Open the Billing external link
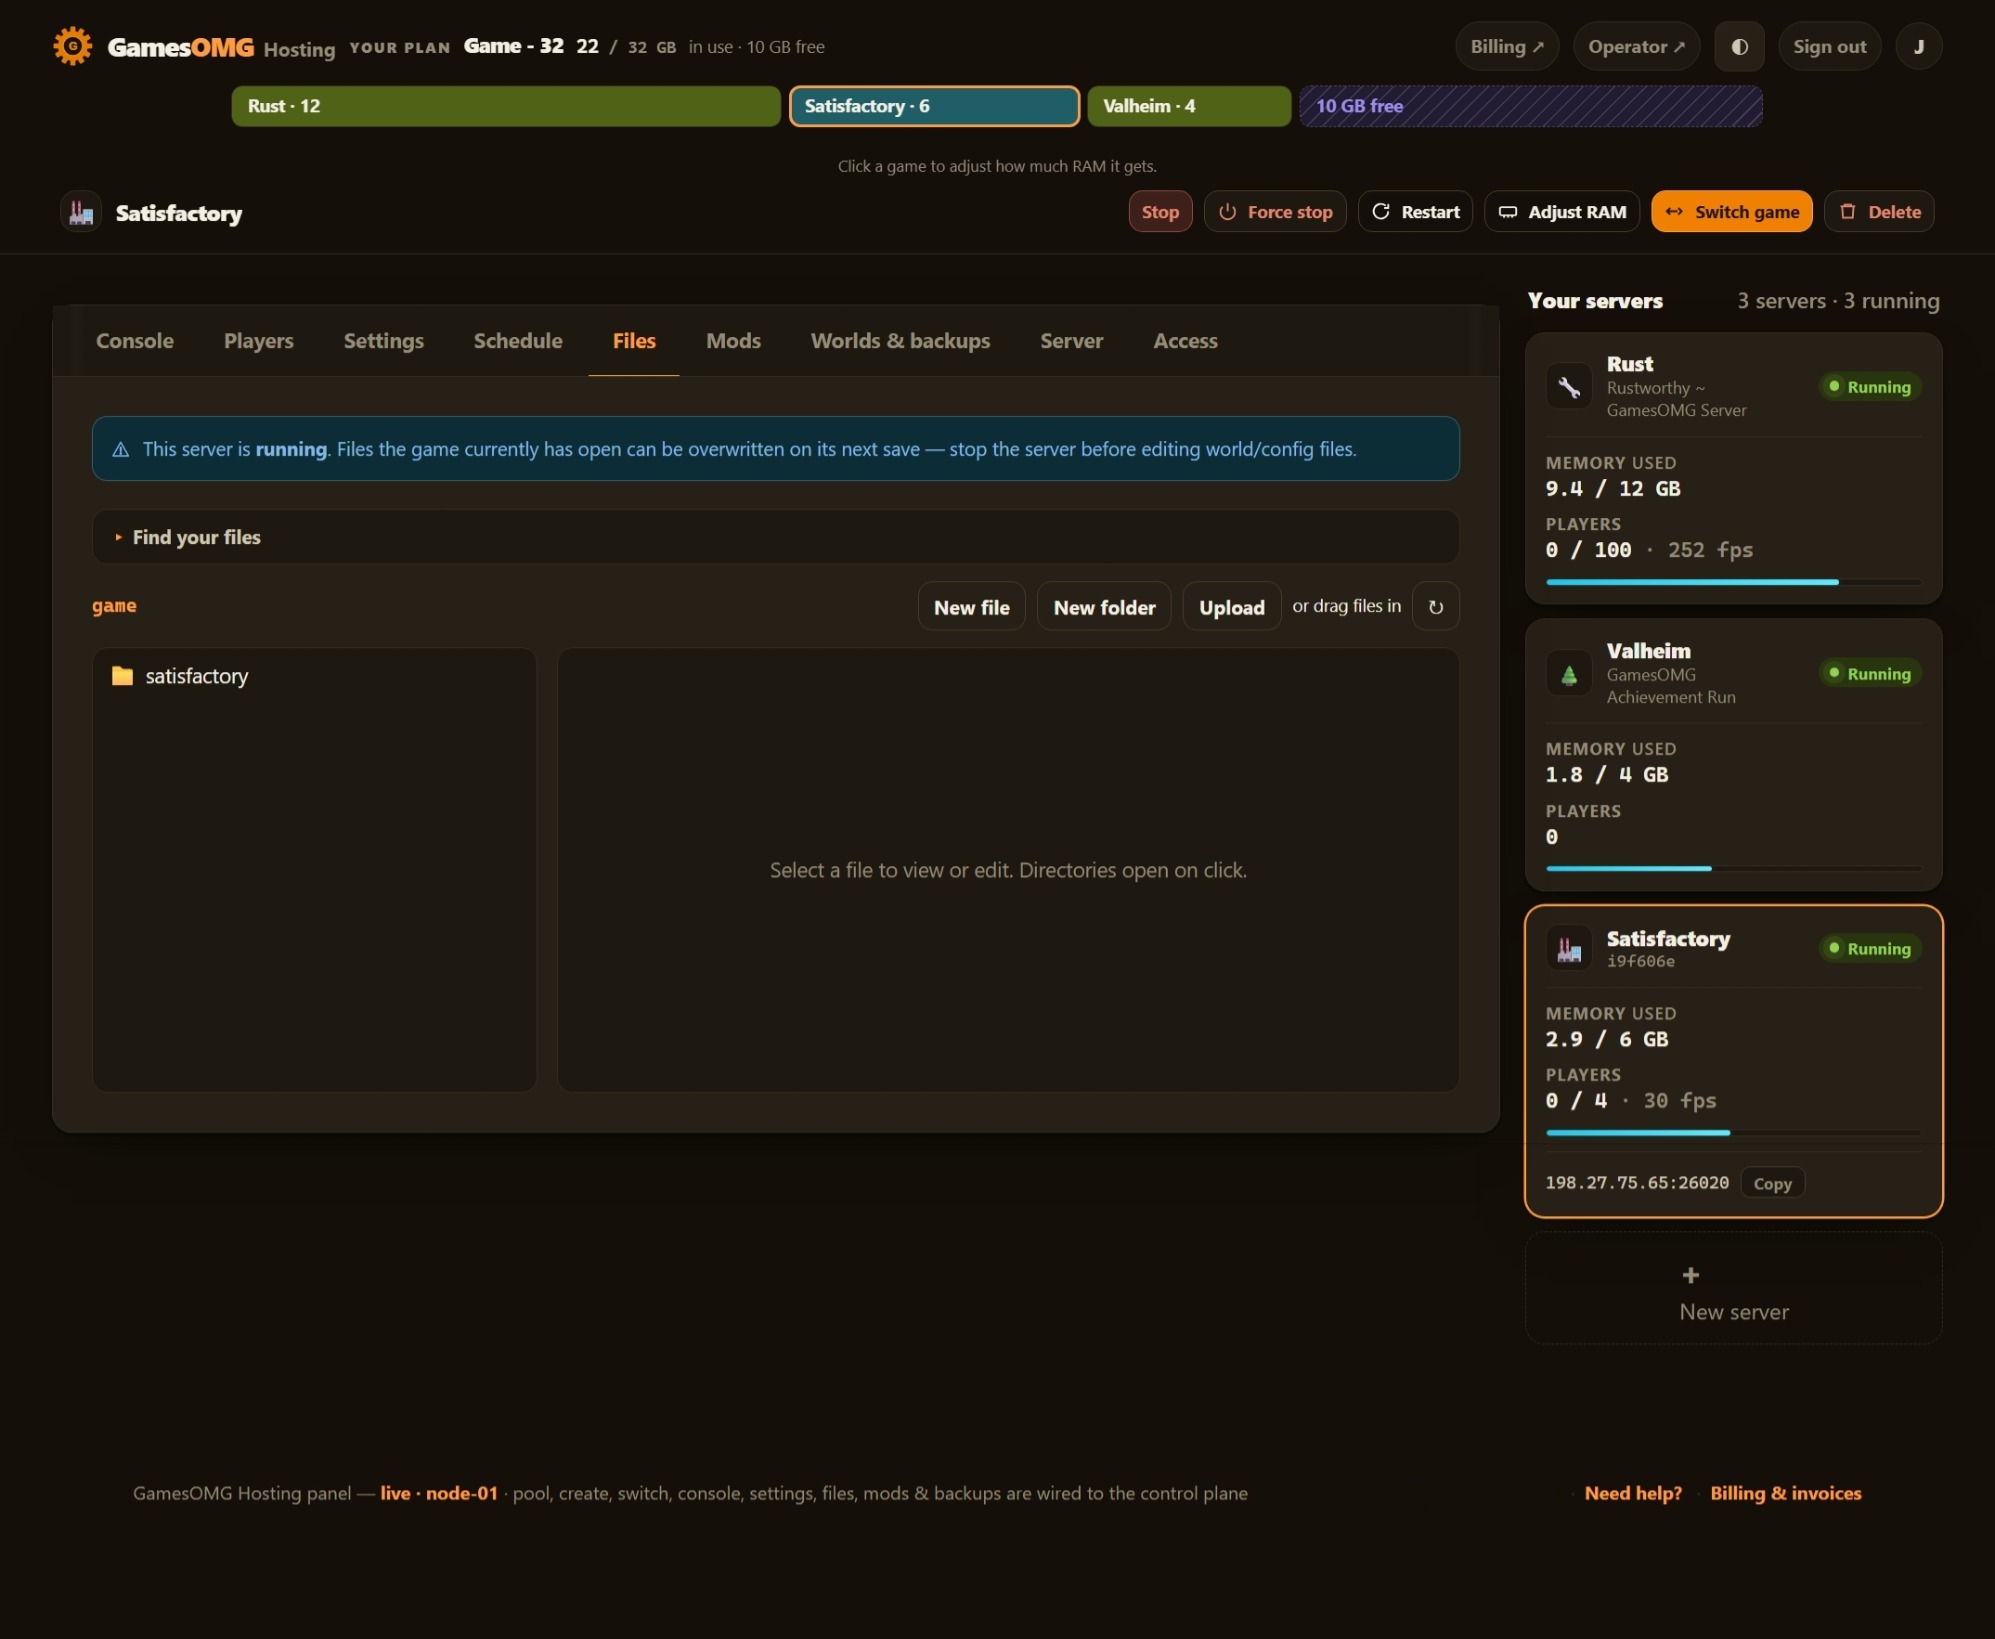The height and width of the screenshot is (1639, 1995). coord(1506,47)
